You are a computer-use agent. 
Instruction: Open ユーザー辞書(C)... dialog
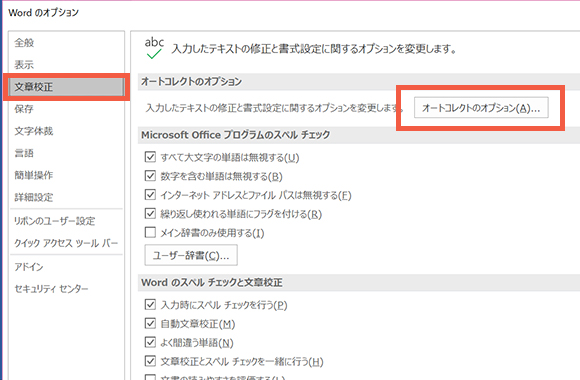coord(191,255)
